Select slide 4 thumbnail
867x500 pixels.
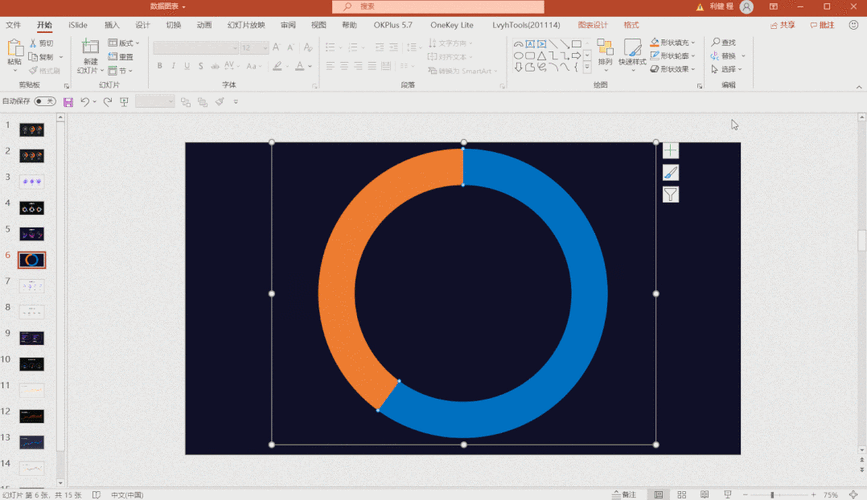[x=32, y=208]
